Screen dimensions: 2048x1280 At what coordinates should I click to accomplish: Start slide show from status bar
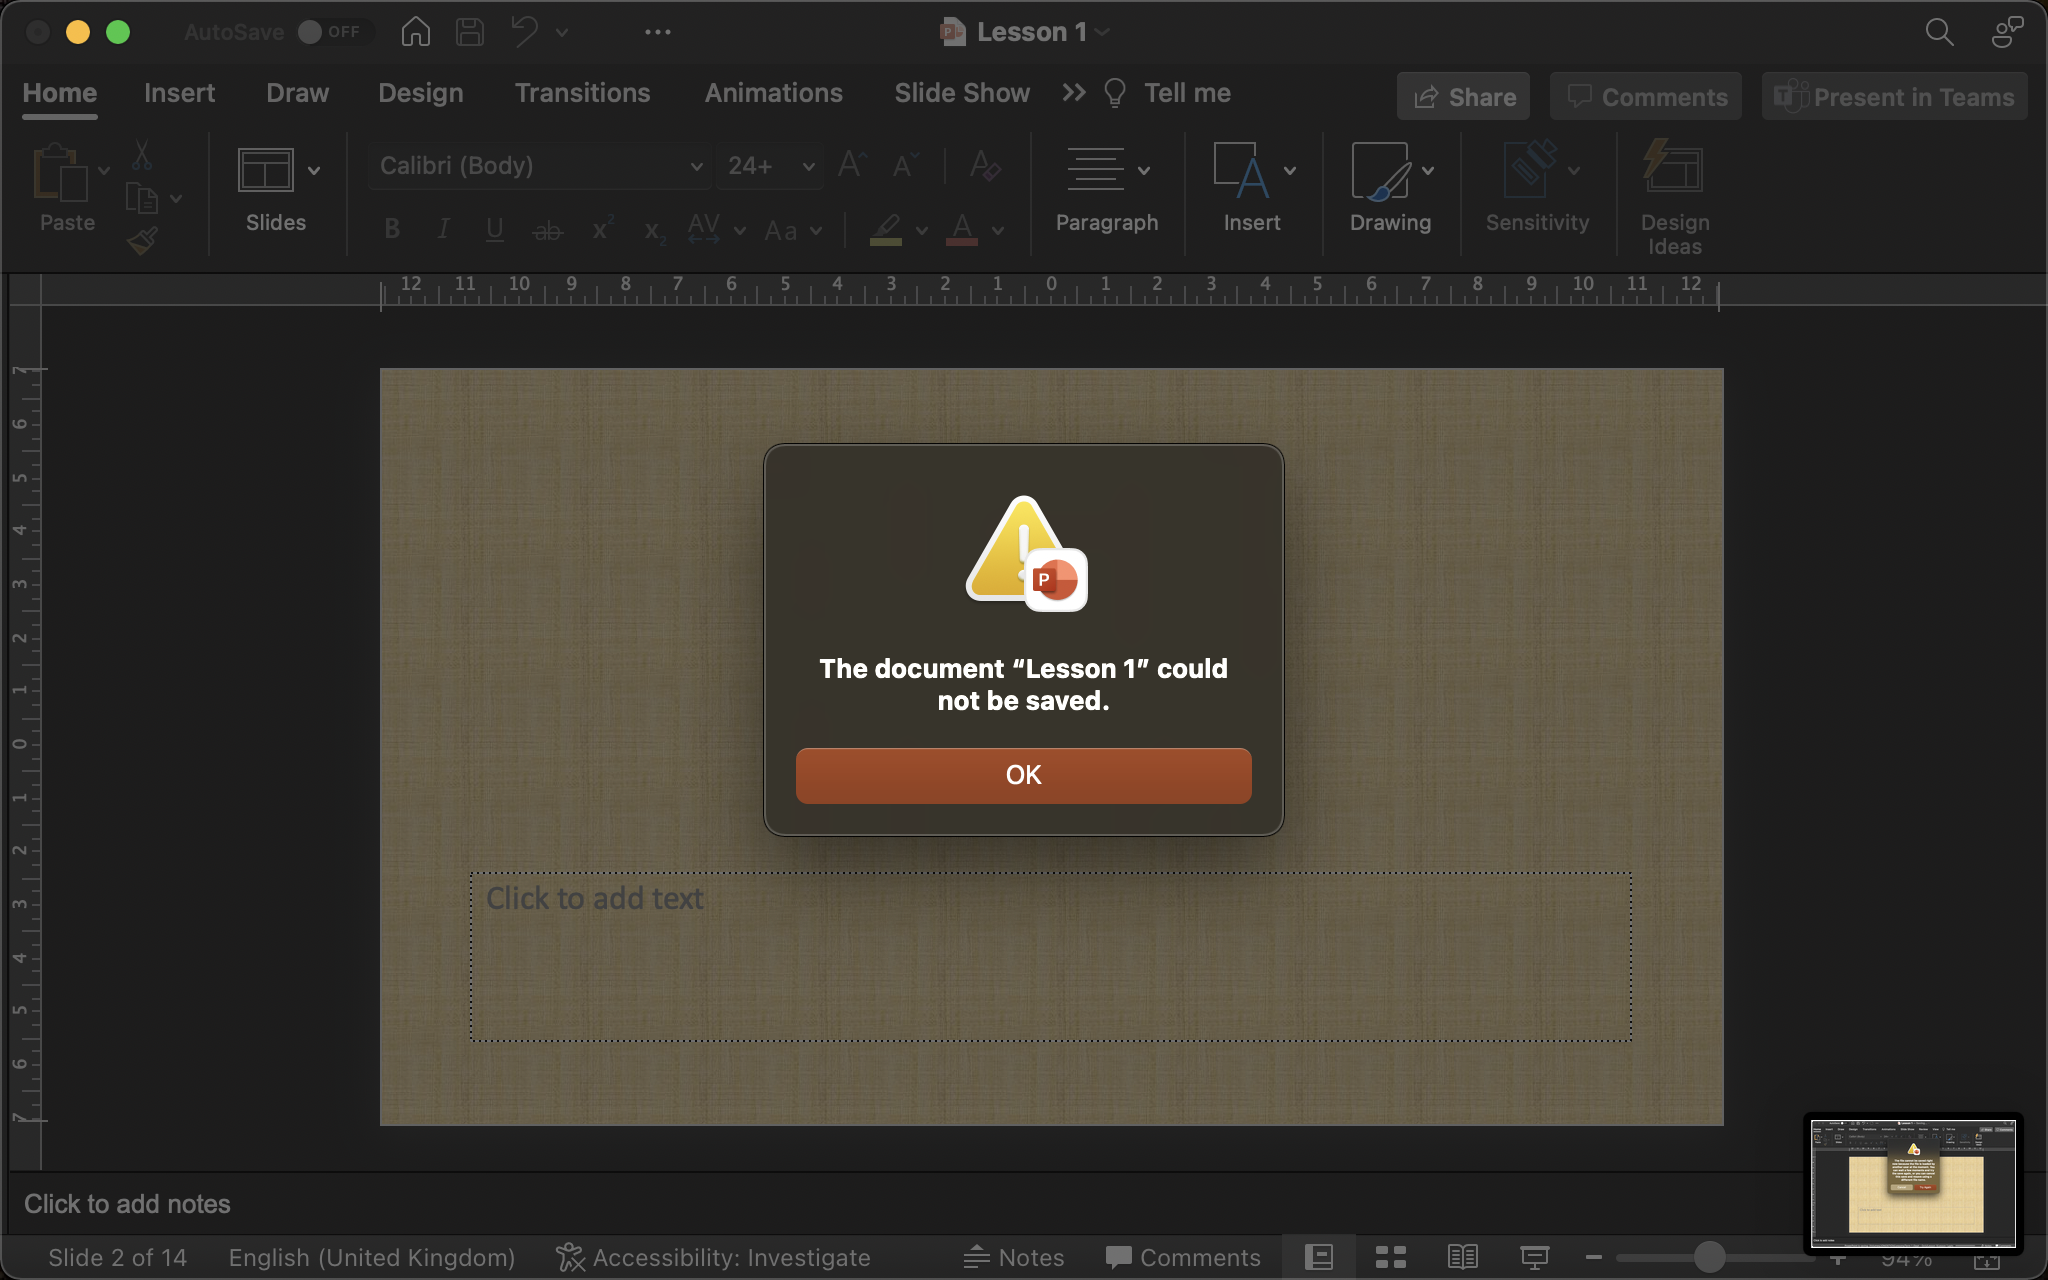1534,1257
